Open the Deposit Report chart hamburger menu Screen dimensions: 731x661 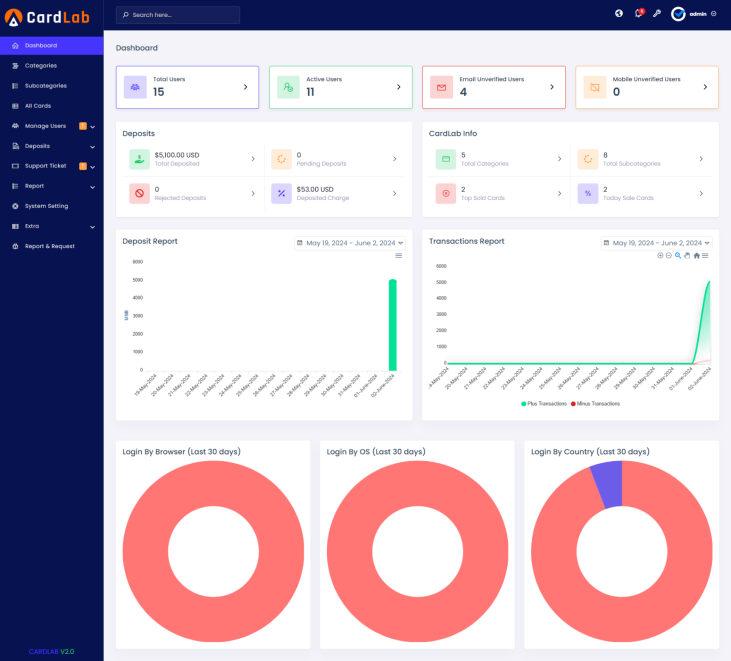click(399, 255)
